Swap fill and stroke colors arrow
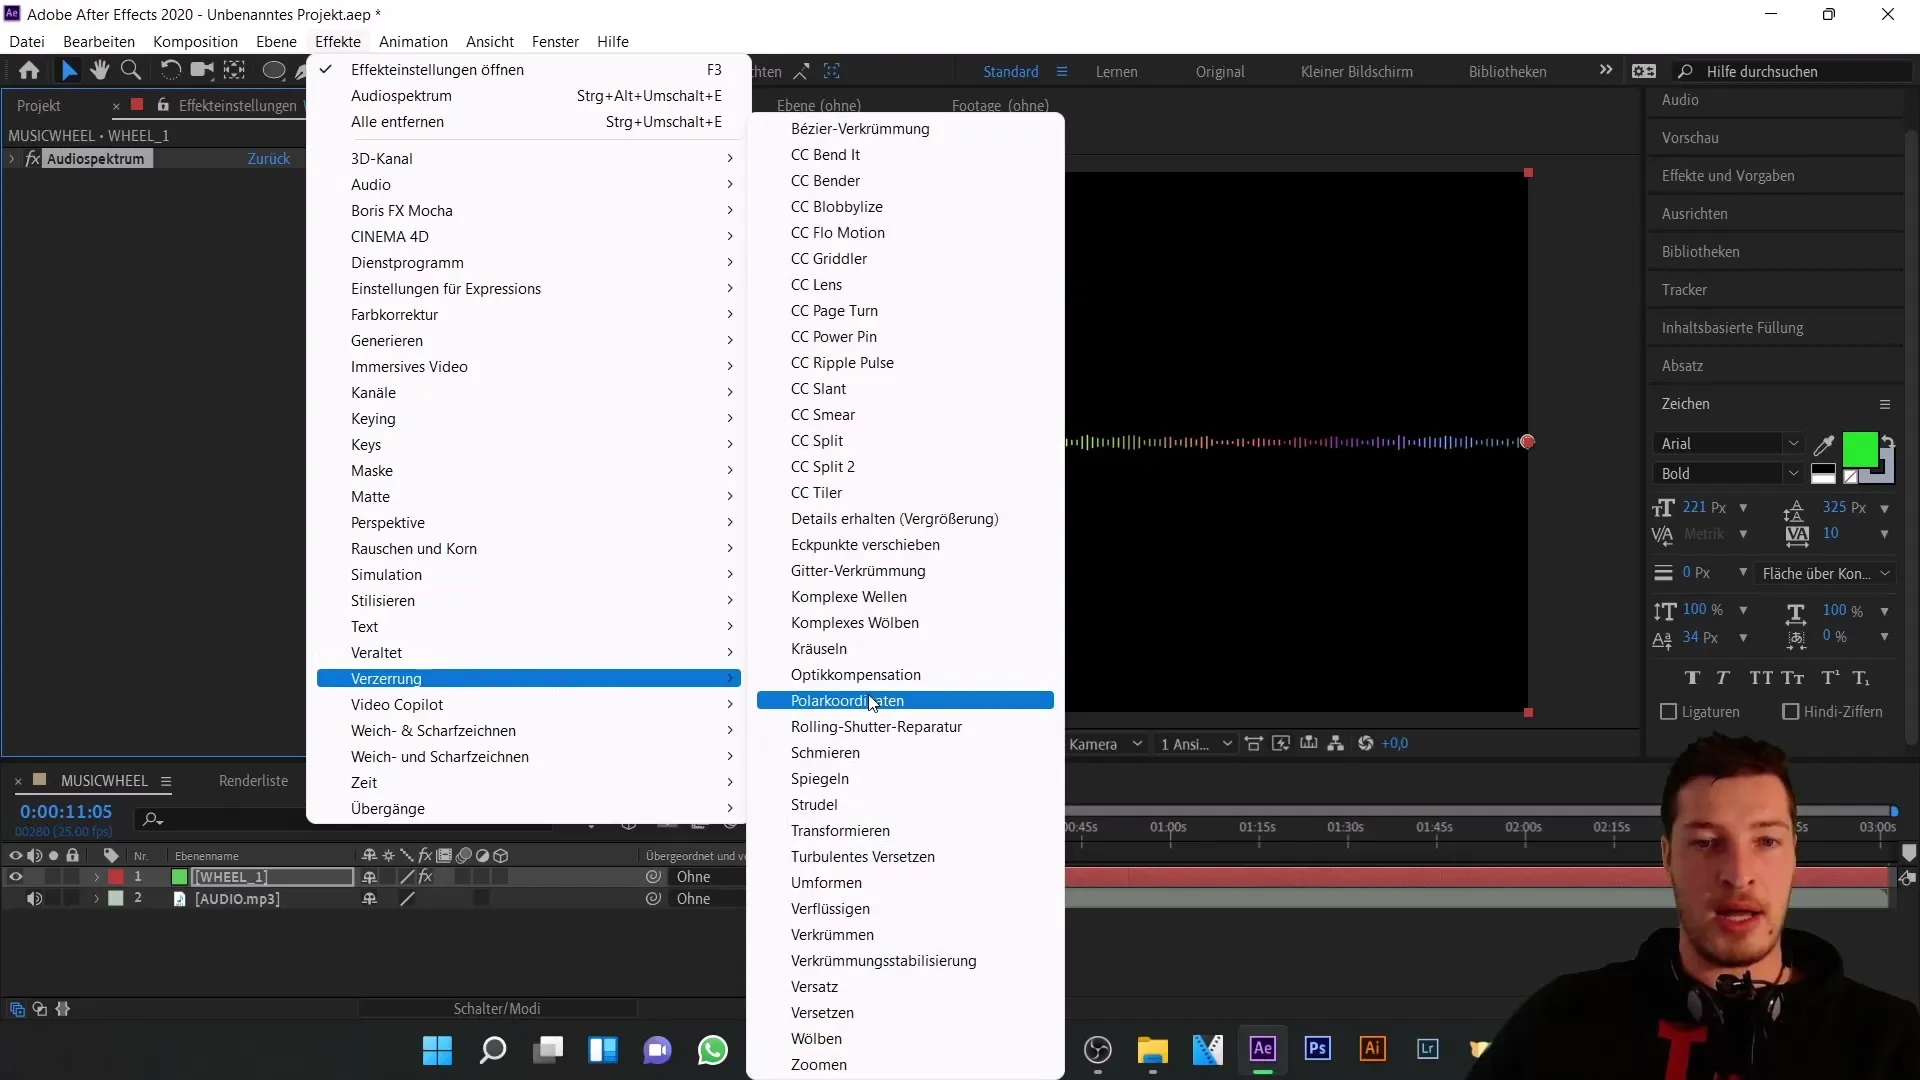Image resolution: width=1920 pixels, height=1080 pixels. coord(1887,441)
